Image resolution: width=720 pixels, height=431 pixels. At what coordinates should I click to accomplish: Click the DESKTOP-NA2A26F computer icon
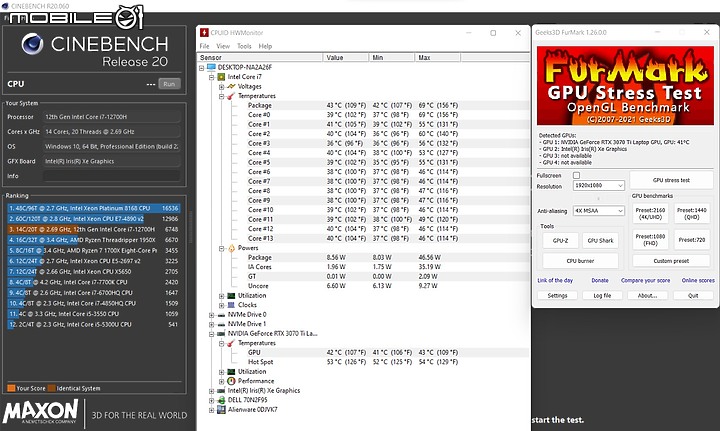coord(211,67)
